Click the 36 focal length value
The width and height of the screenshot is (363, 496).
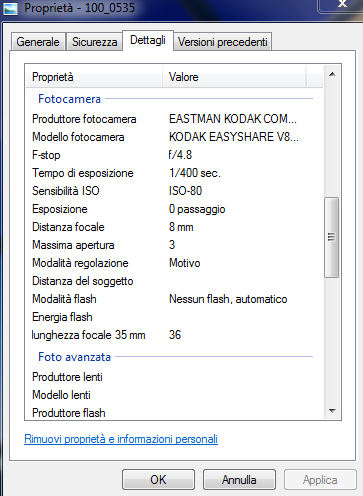175,335
